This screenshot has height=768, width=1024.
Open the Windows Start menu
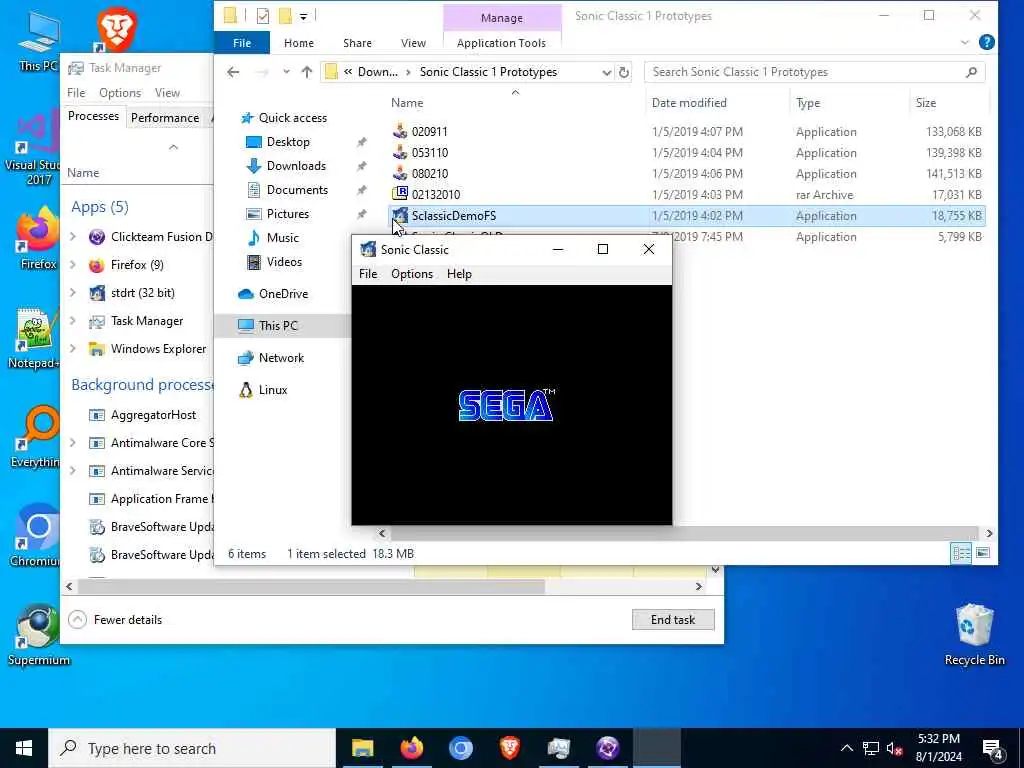click(24, 748)
